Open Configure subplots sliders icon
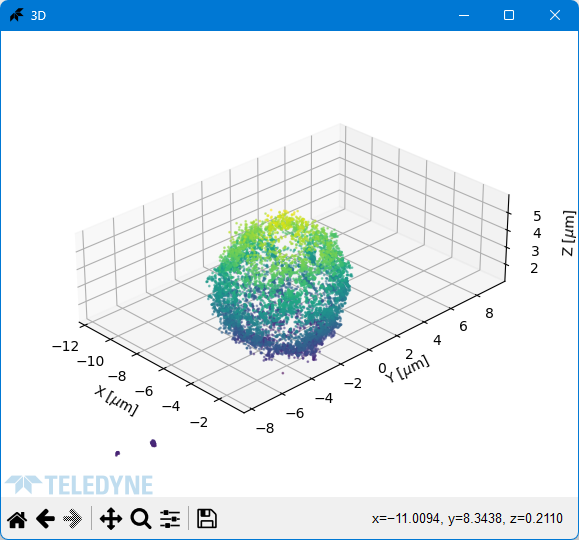Image resolution: width=579 pixels, height=540 pixels. tap(170, 519)
